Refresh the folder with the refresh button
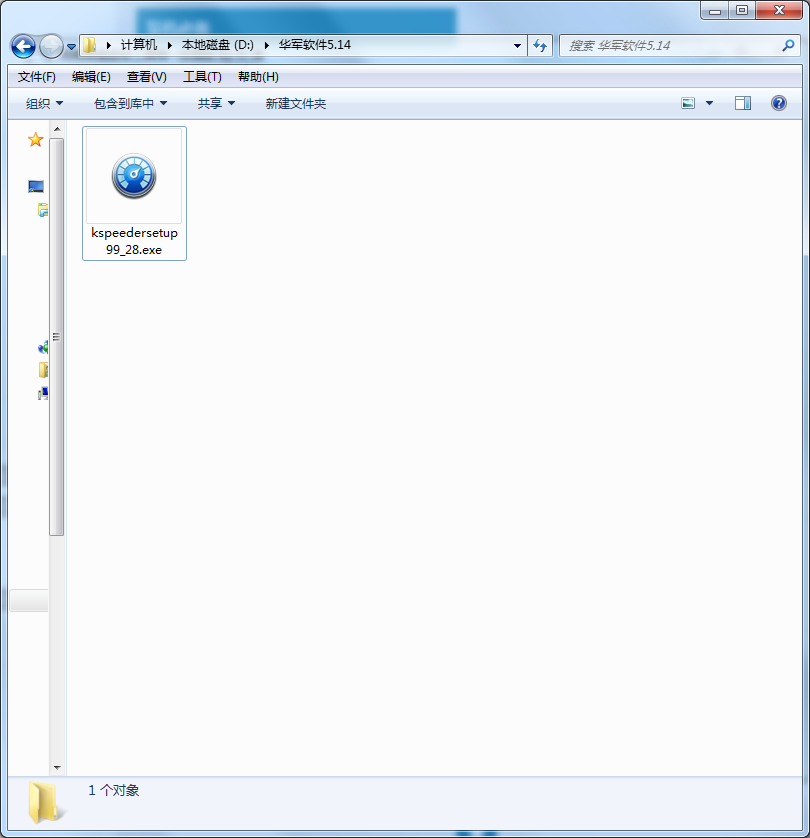 (x=540, y=46)
